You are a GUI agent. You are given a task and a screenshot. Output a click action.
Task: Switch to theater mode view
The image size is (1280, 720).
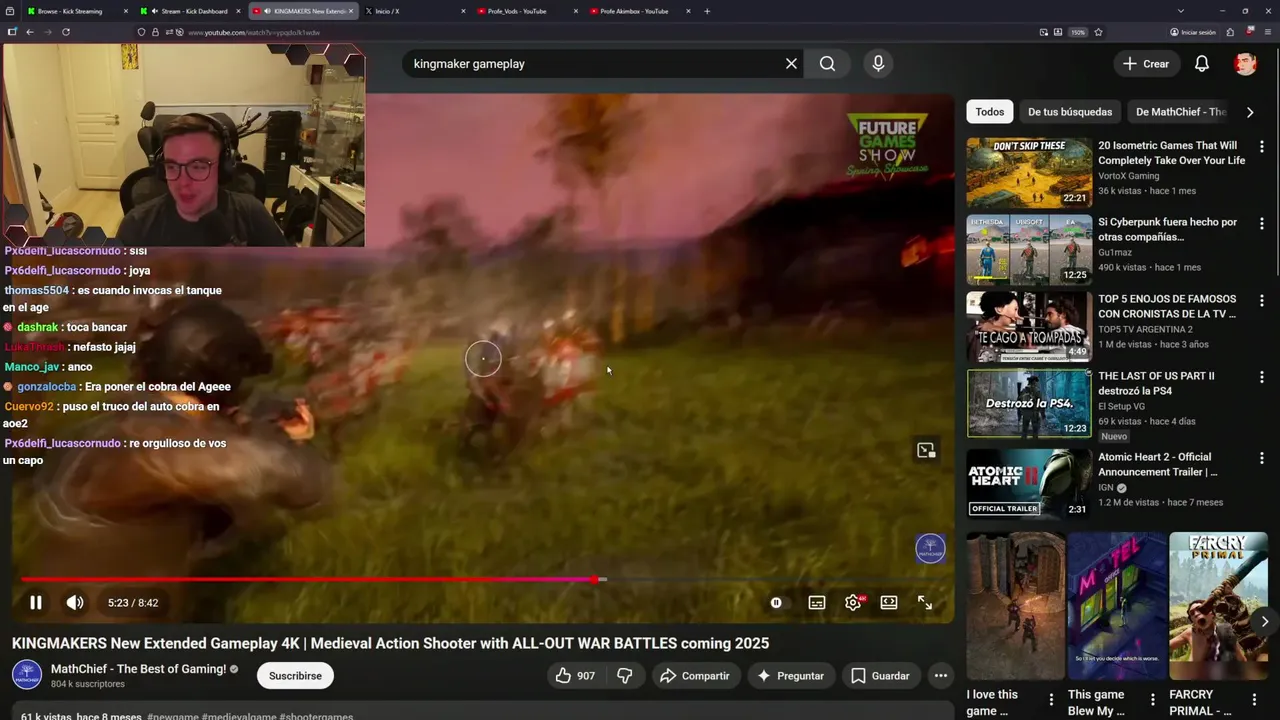[x=889, y=602]
